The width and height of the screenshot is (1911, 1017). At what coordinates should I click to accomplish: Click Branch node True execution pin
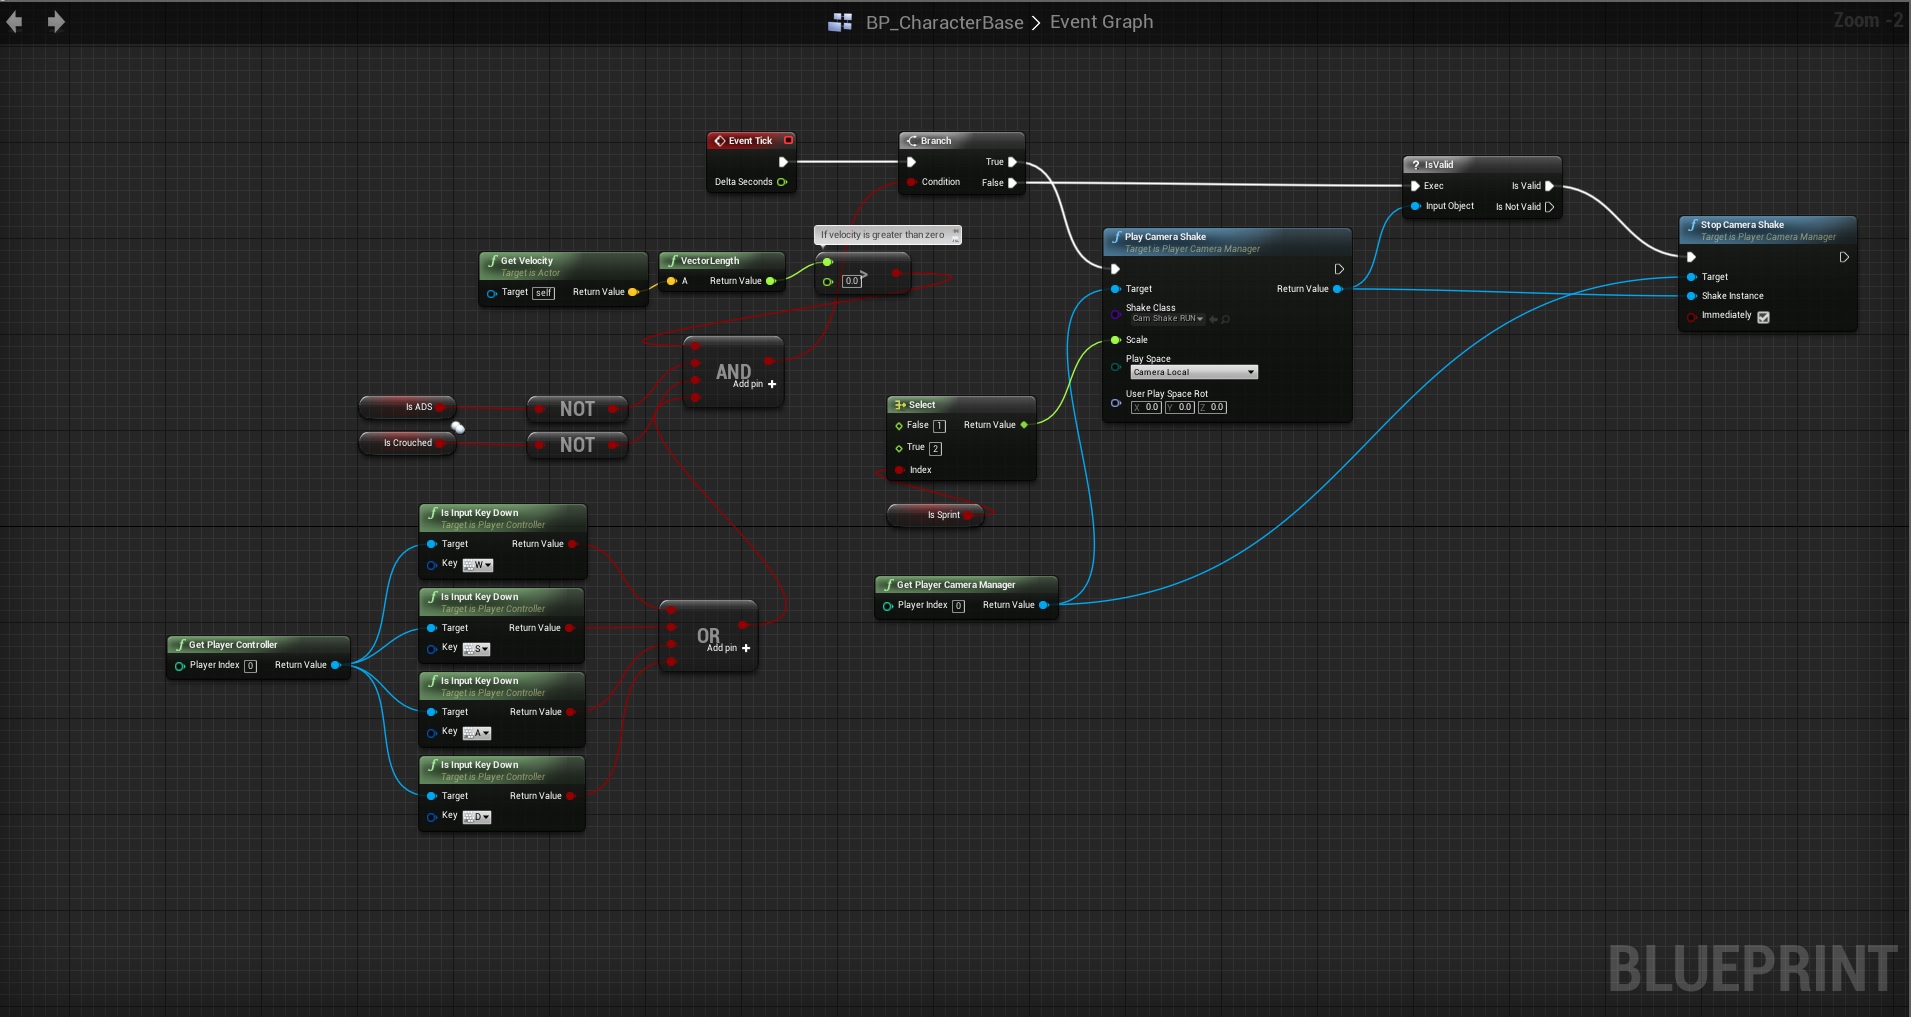1012,162
